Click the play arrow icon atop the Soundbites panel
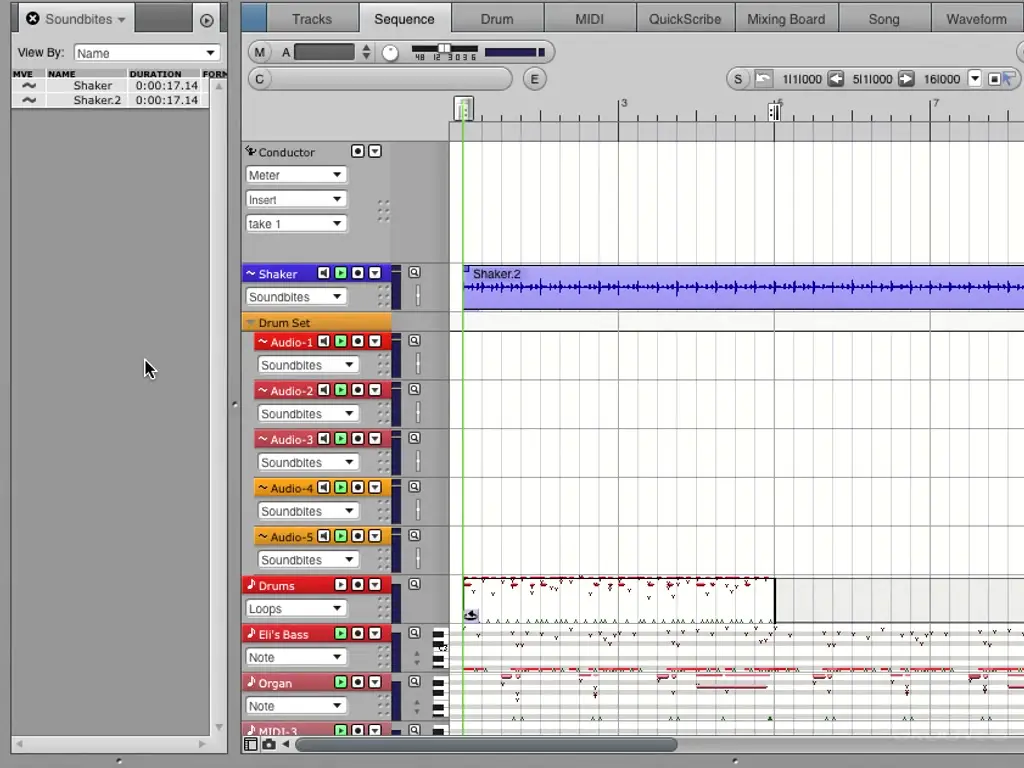1024x768 pixels. (x=206, y=19)
